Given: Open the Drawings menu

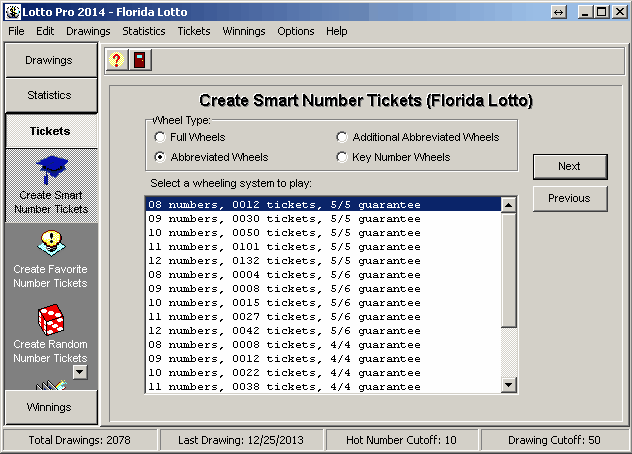Looking at the screenshot, I should [88, 31].
